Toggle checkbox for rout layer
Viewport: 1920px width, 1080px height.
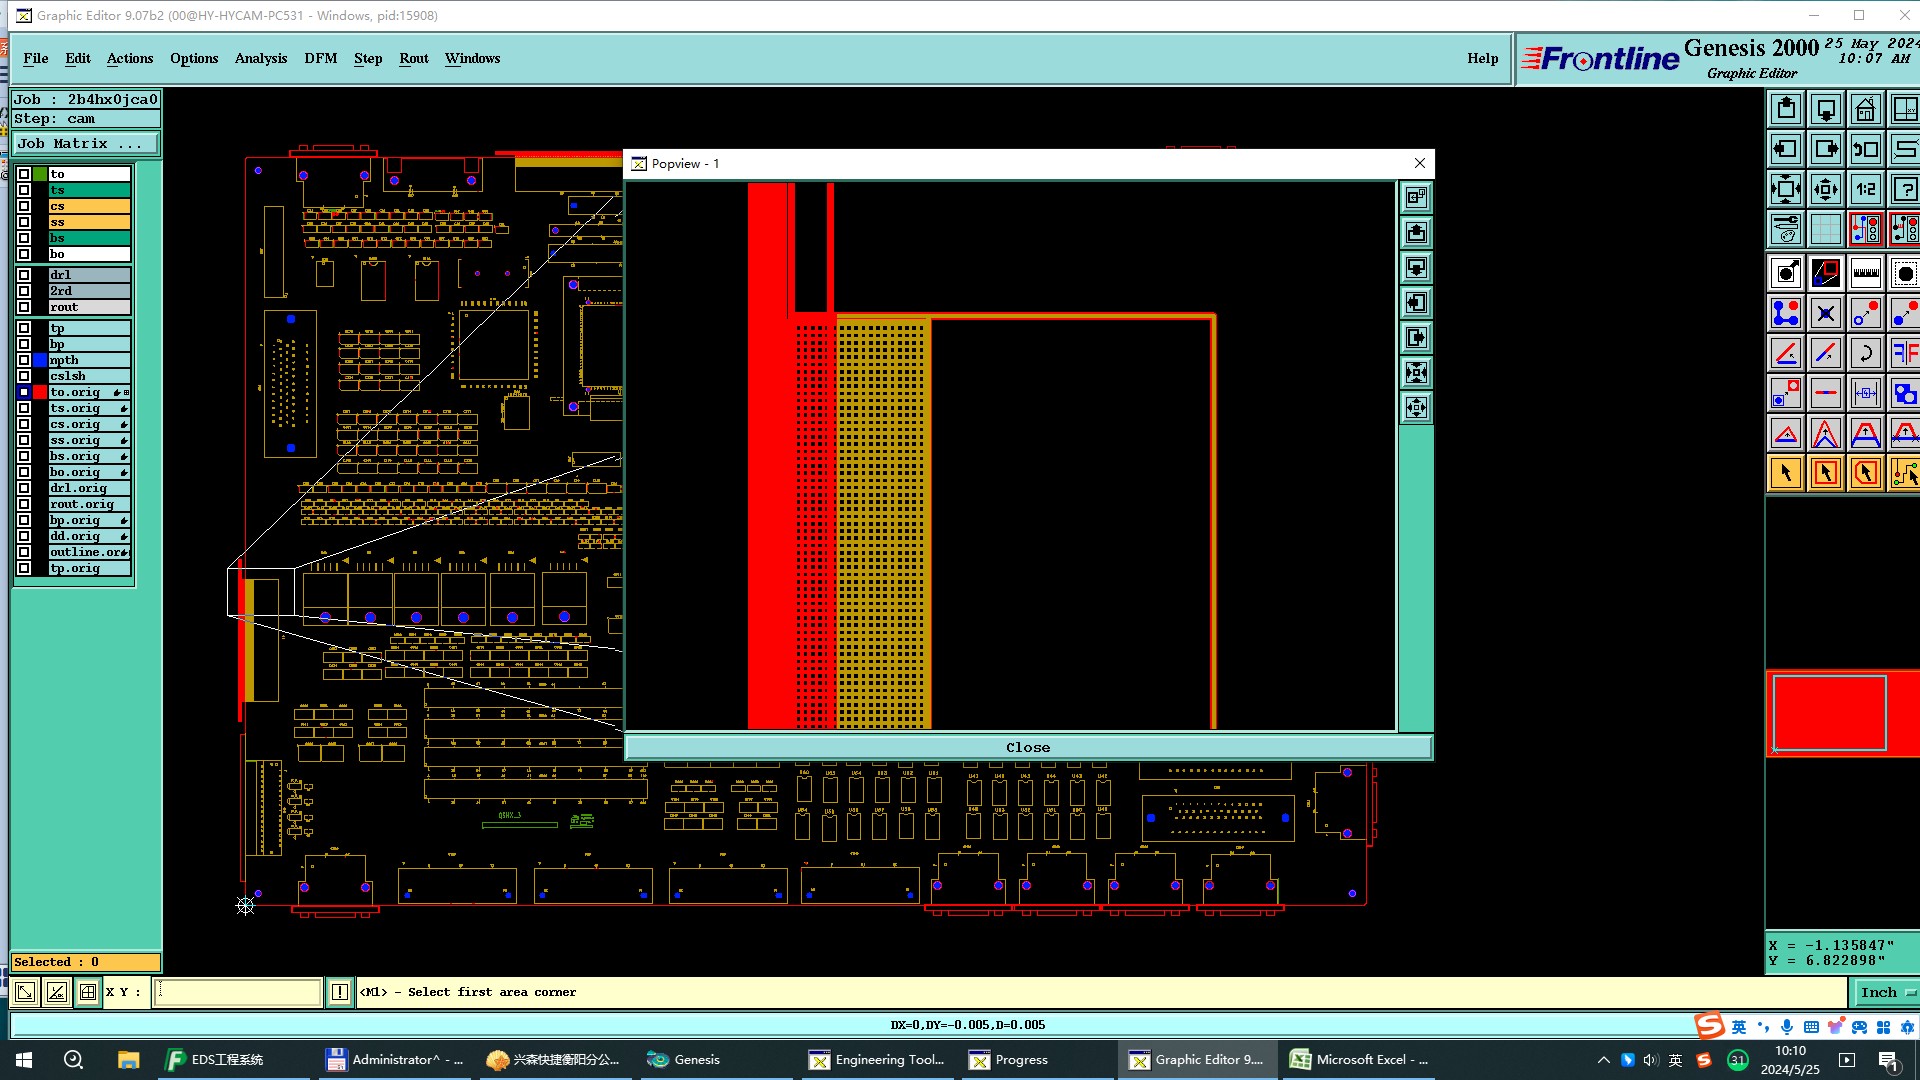[24, 307]
